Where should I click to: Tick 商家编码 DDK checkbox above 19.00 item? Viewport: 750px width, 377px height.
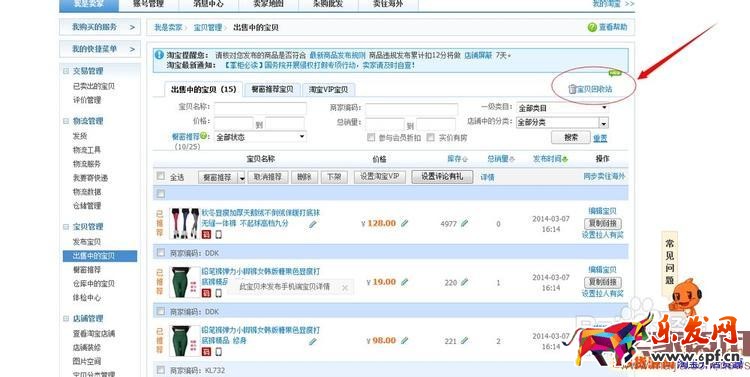point(161,252)
